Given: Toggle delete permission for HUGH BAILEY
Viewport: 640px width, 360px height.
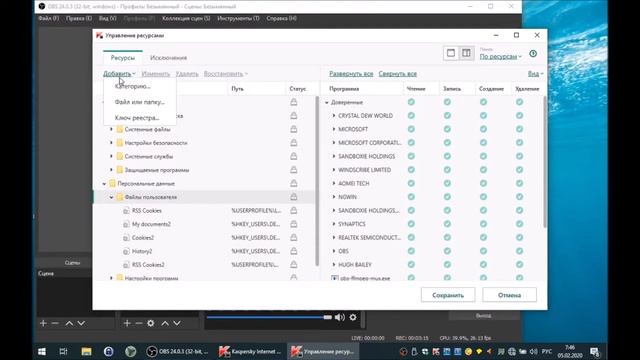Looking at the screenshot, I should pos(519,264).
